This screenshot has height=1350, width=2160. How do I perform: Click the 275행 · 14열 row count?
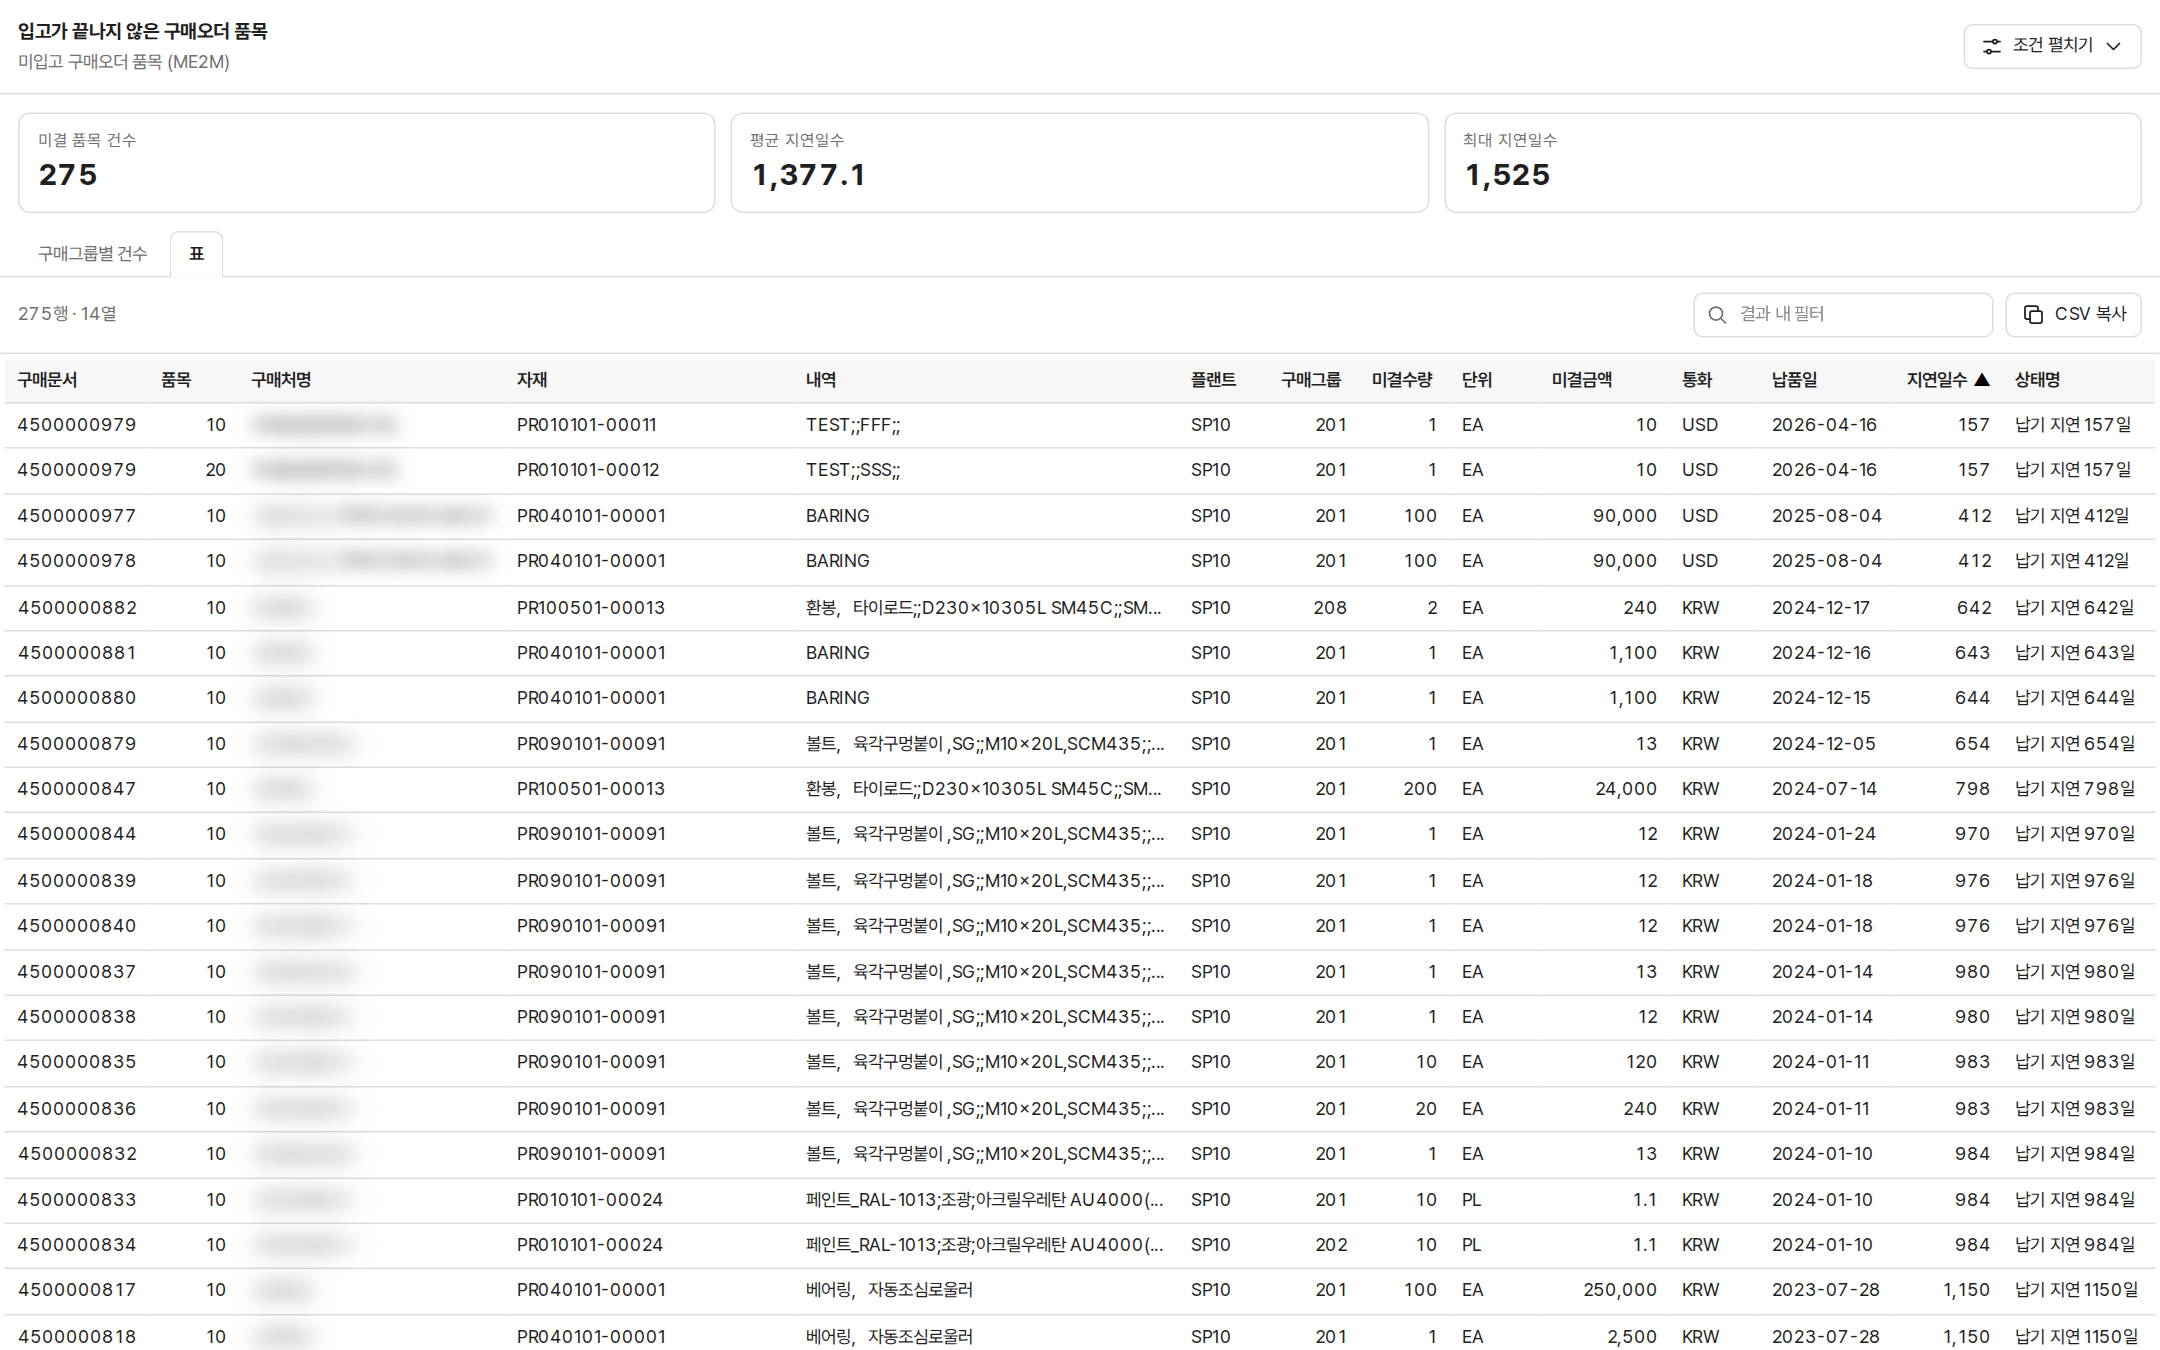click(67, 314)
